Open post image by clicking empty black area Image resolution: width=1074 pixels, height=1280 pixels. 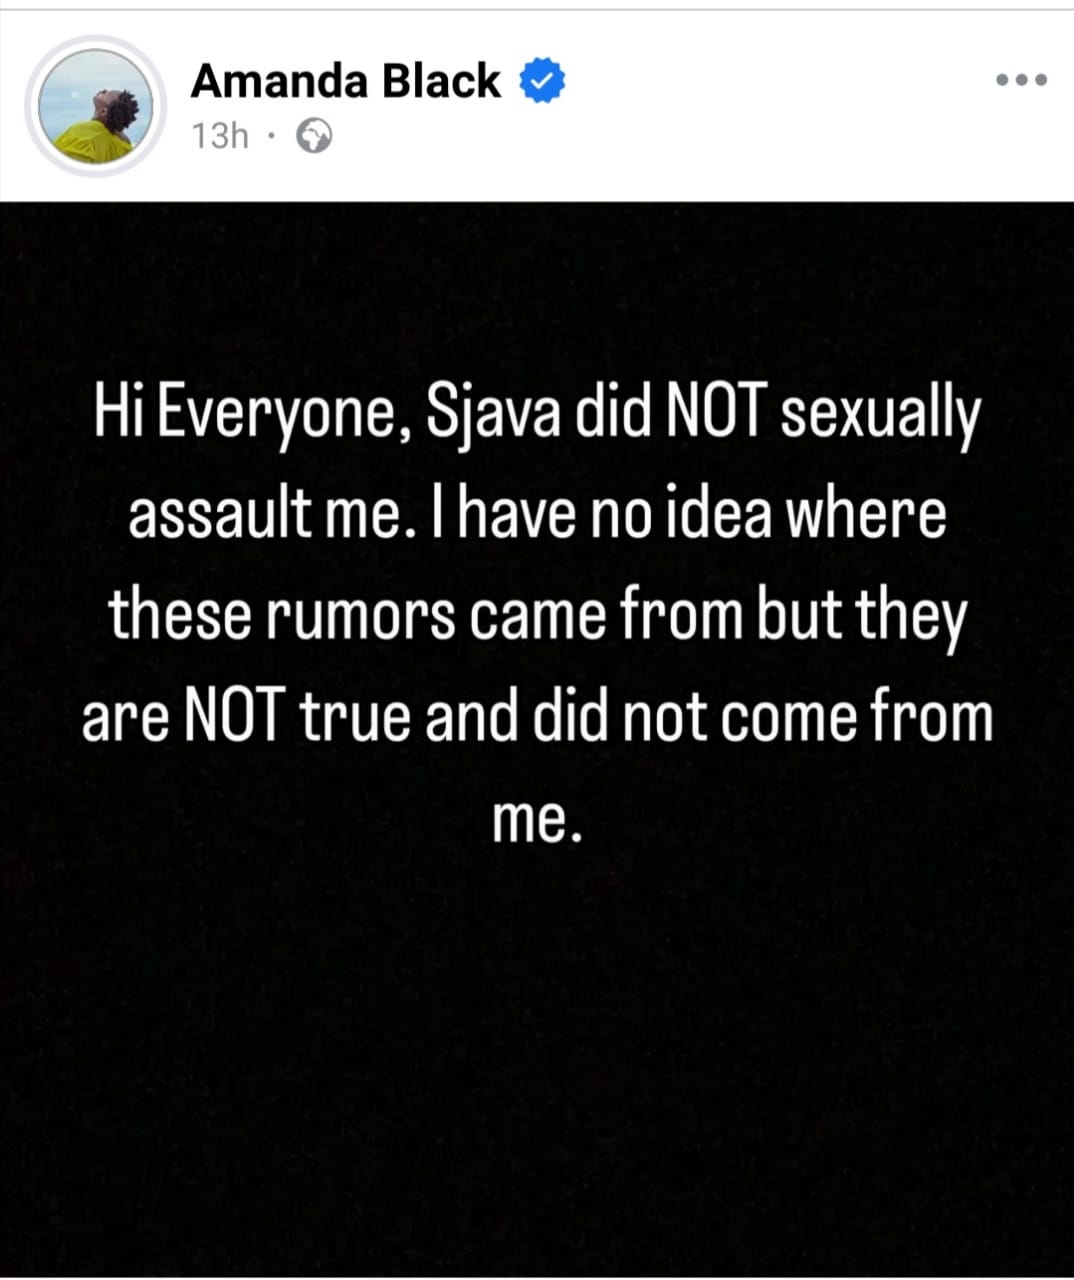[x=537, y=1050]
